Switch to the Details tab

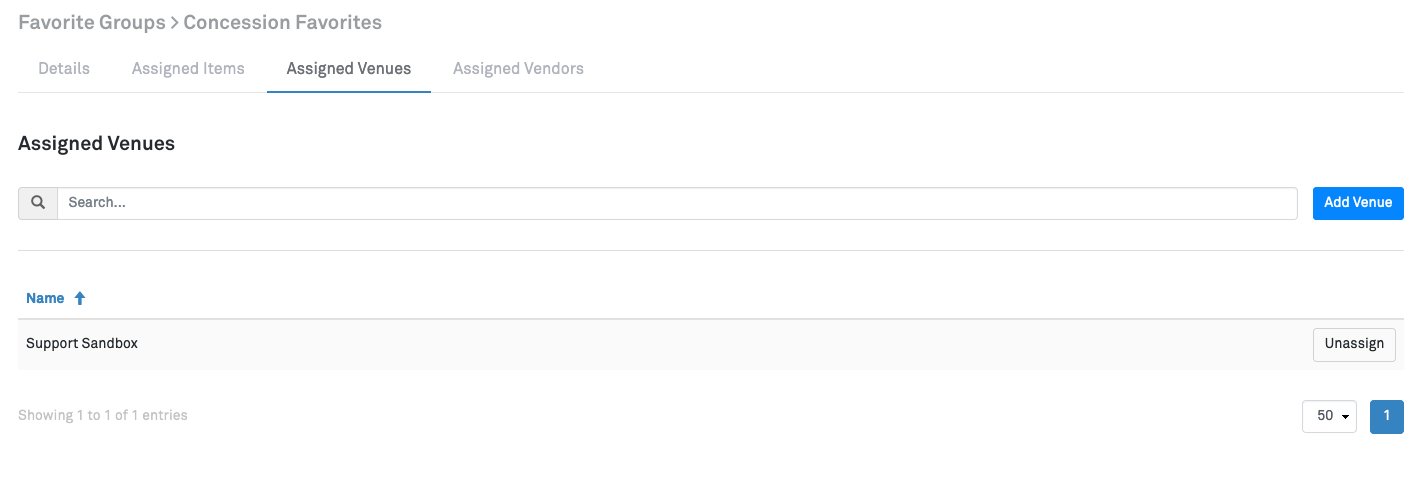point(64,69)
